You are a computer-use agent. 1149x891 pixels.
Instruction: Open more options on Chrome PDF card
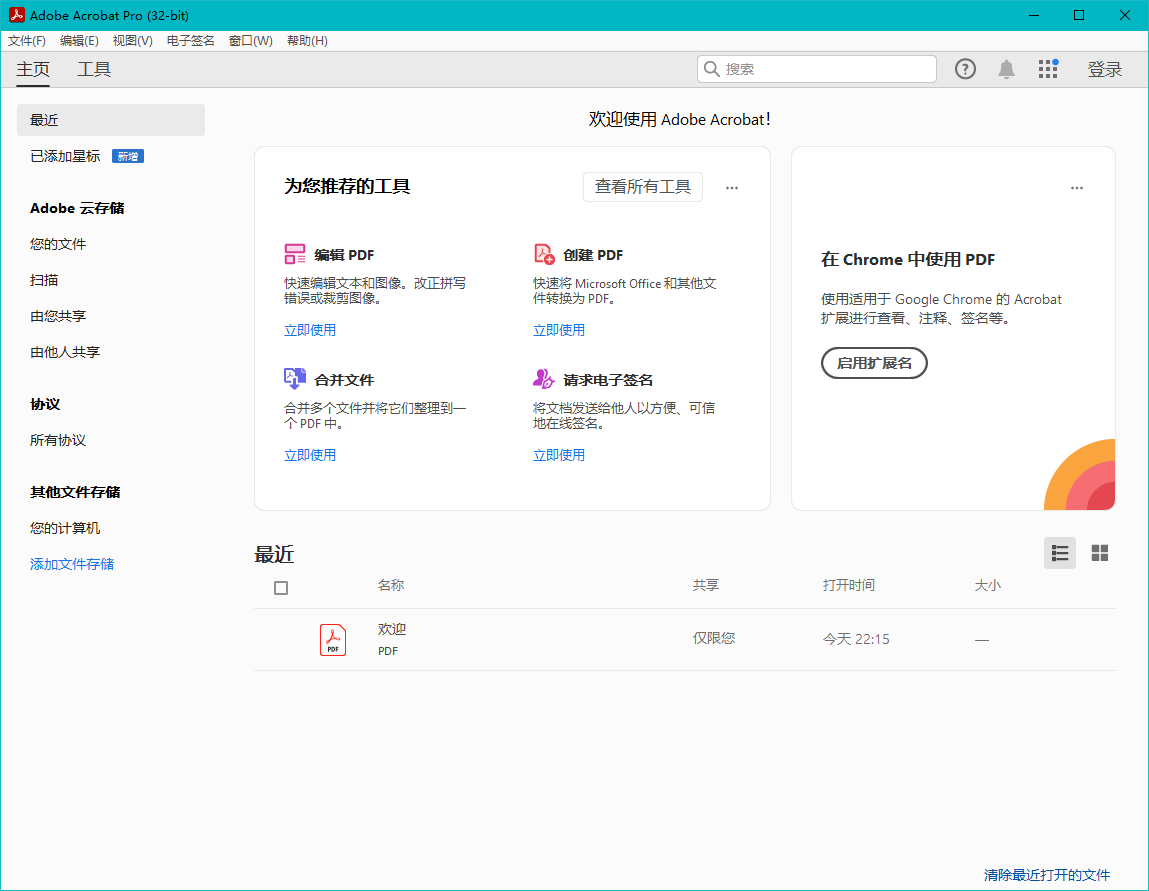1076,188
